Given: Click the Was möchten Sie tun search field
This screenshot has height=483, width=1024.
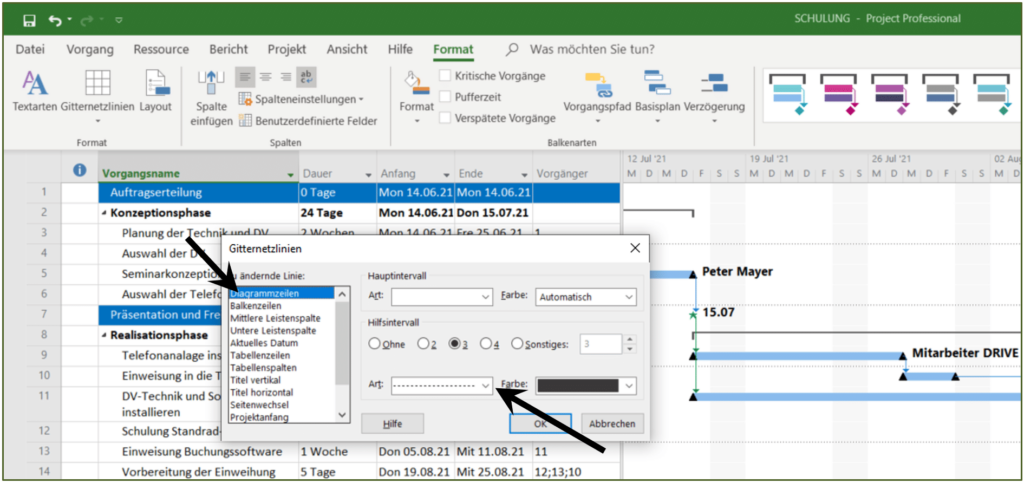Looking at the screenshot, I should 592,50.
